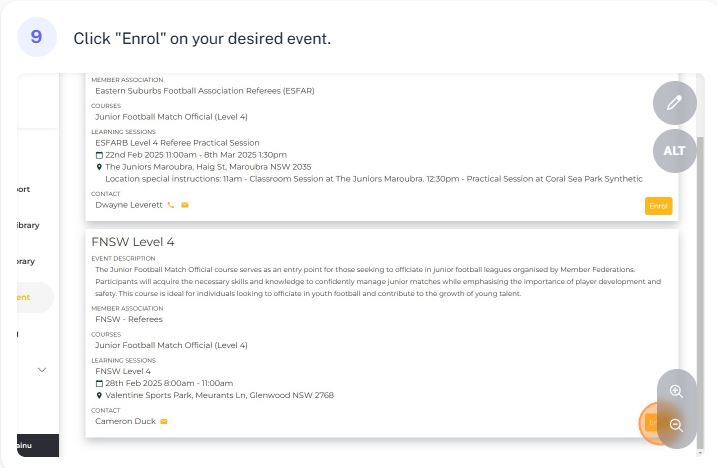Click the pencil edit icon button
The image size is (717, 468).
tap(674, 103)
